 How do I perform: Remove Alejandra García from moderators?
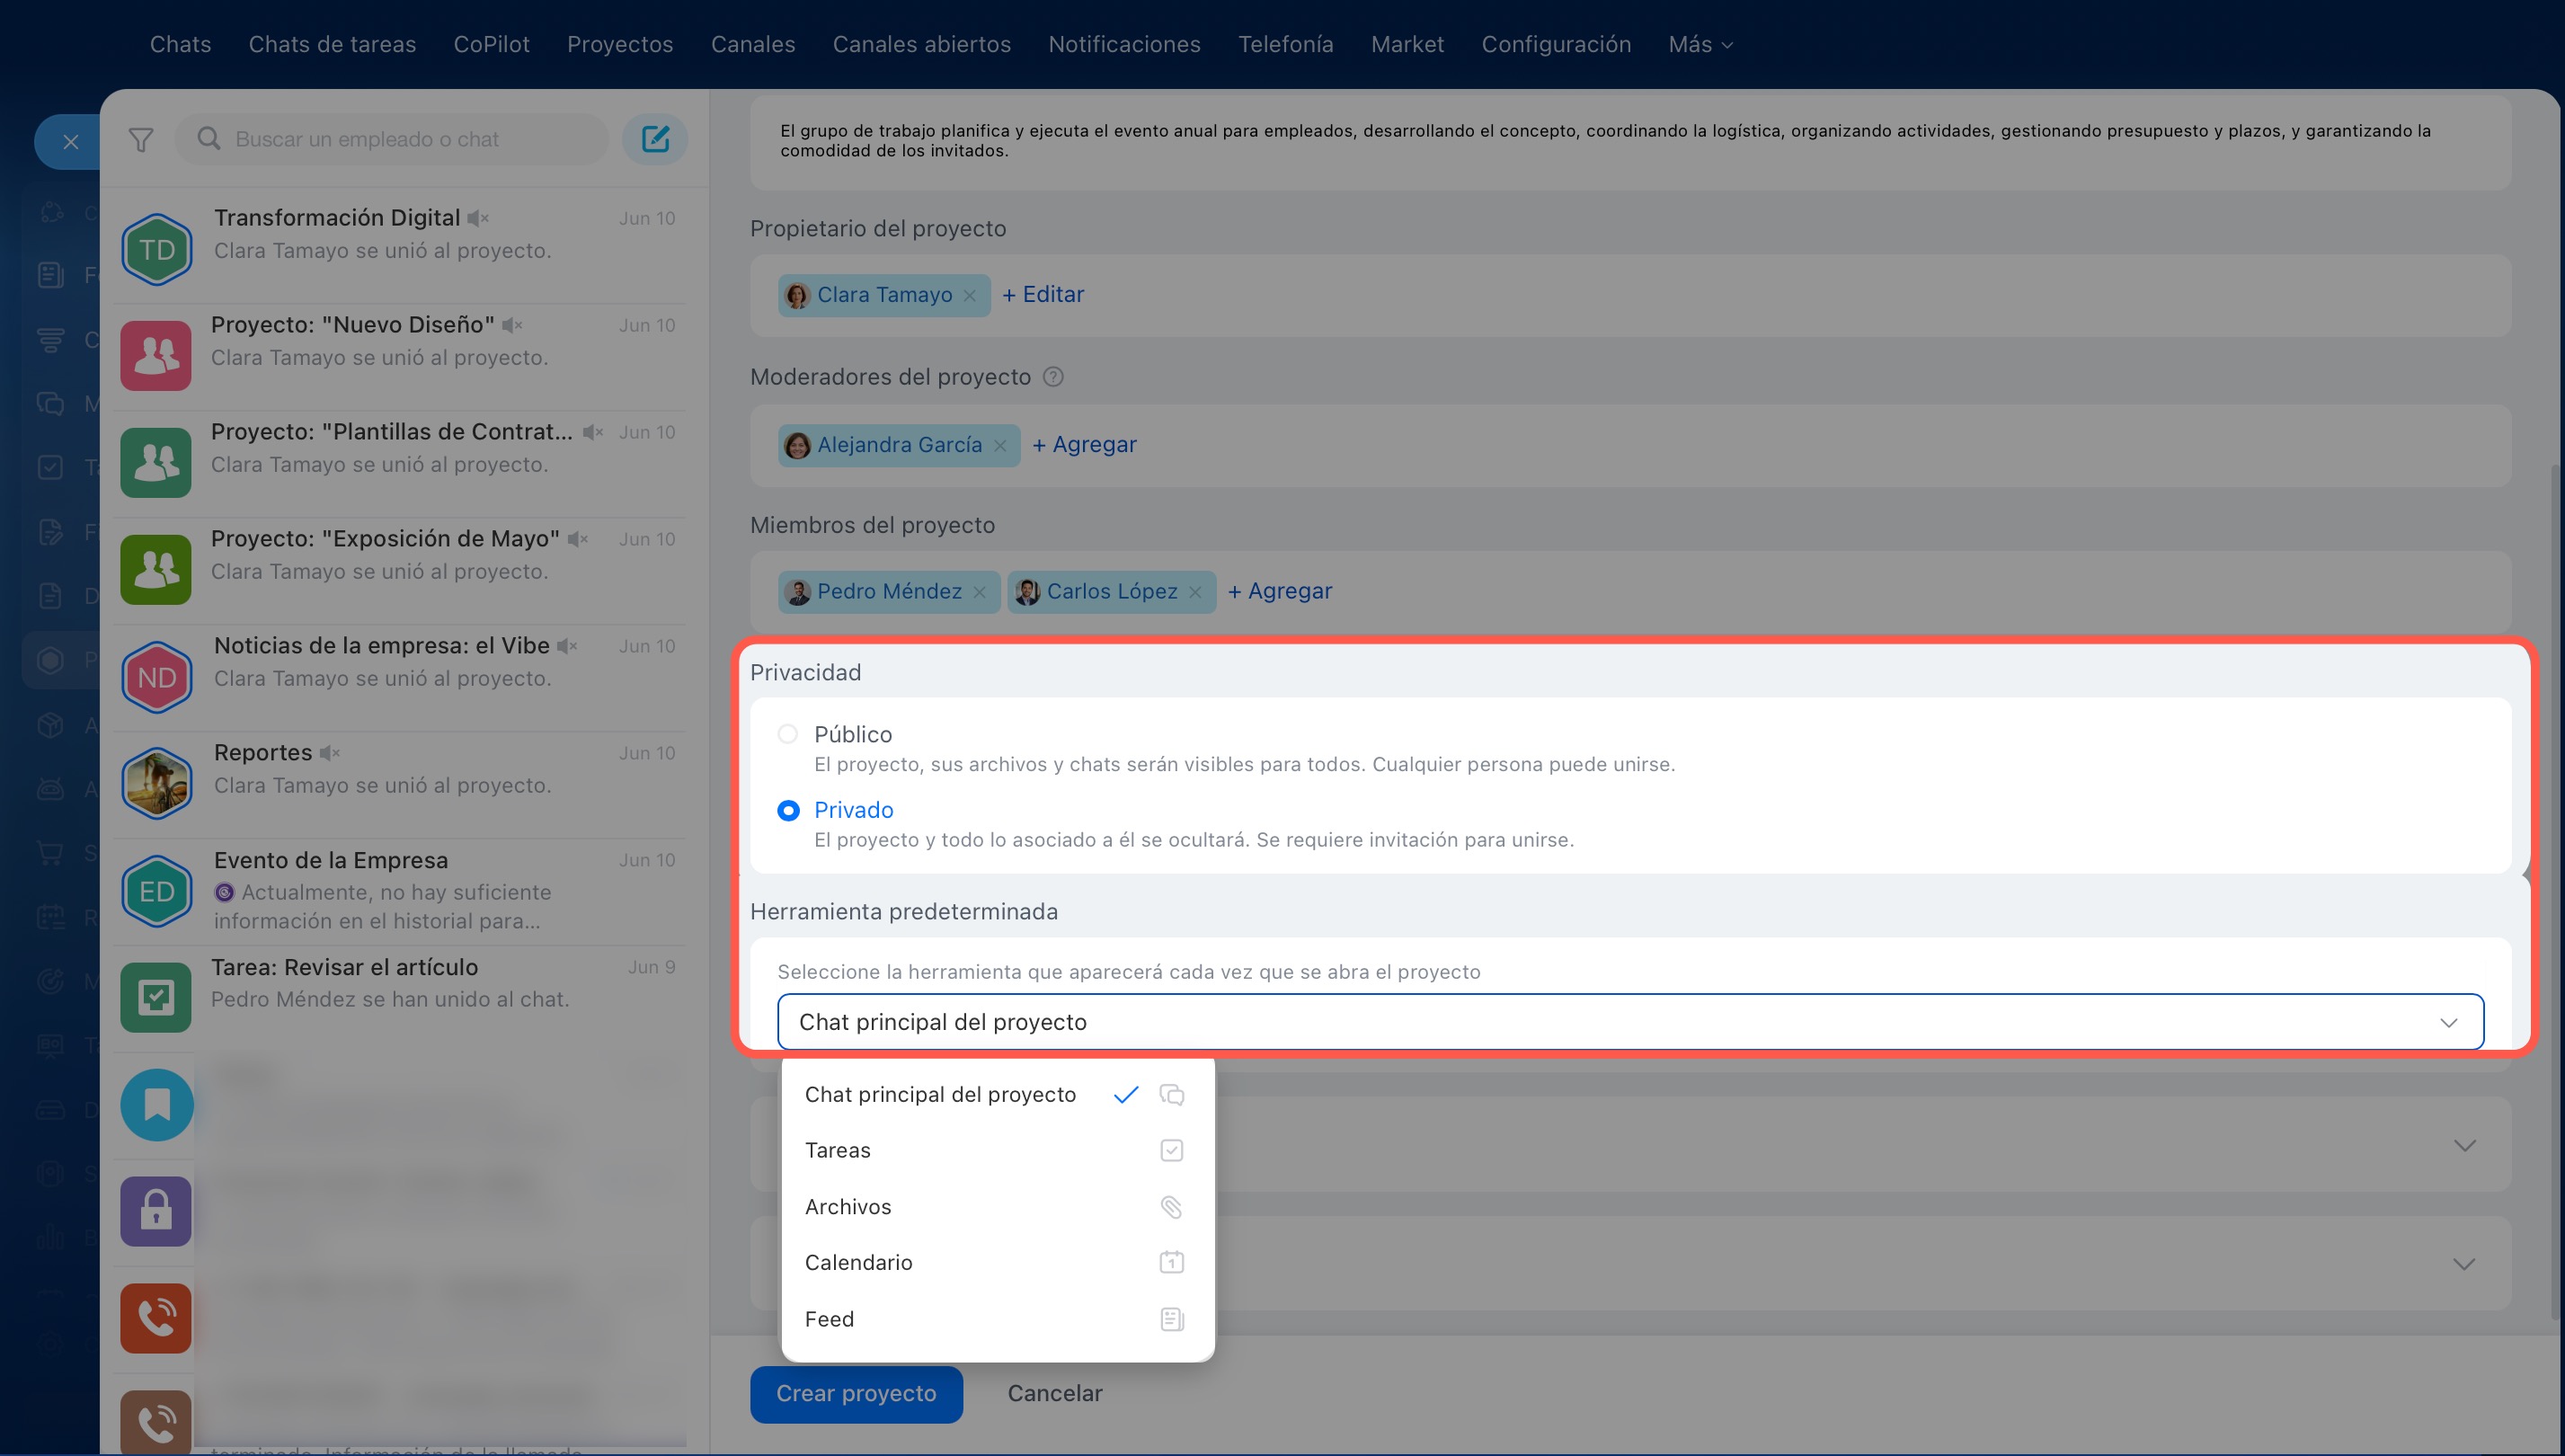point(999,445)
